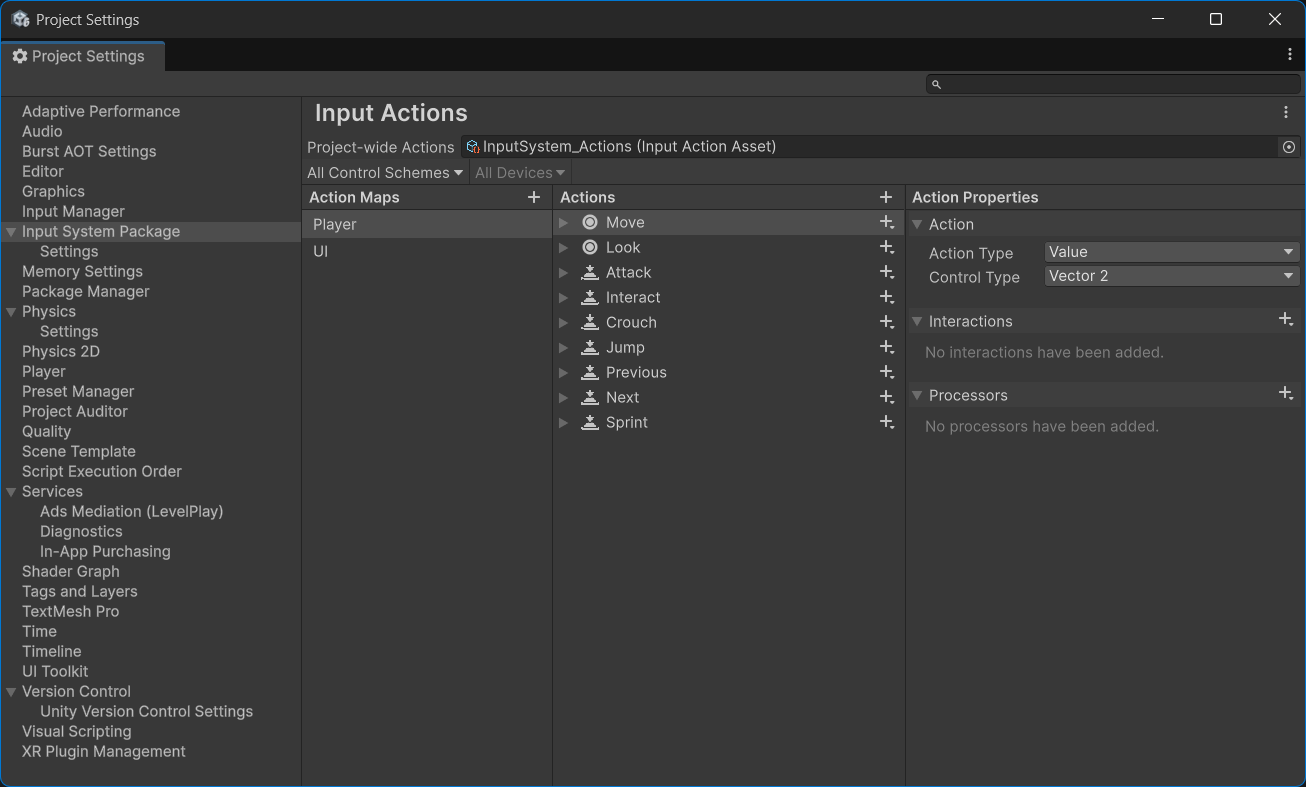Select the Jump action row
The image size is (1306, 787).
tap(729, 348)
